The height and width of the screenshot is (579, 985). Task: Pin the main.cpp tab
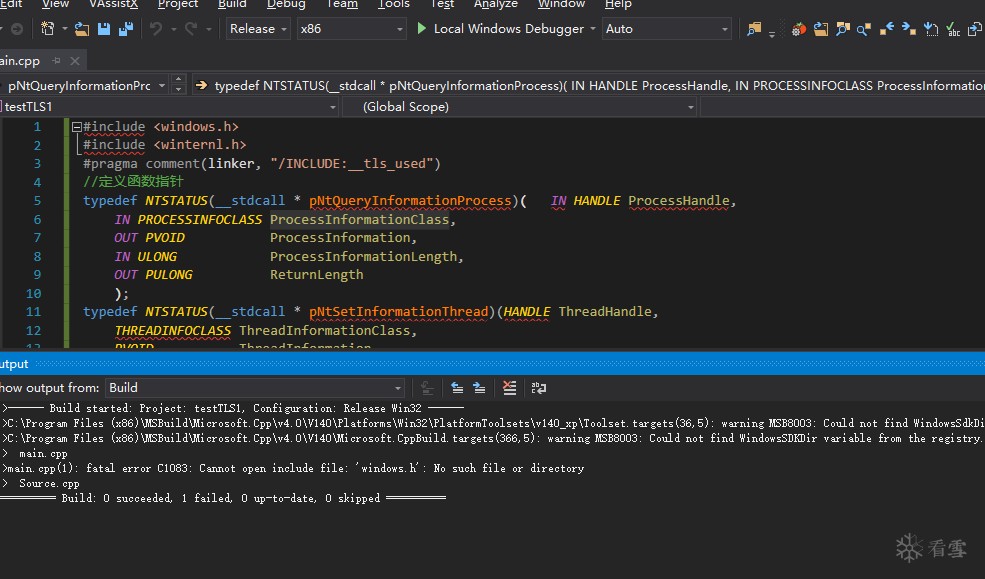[57, 61]
